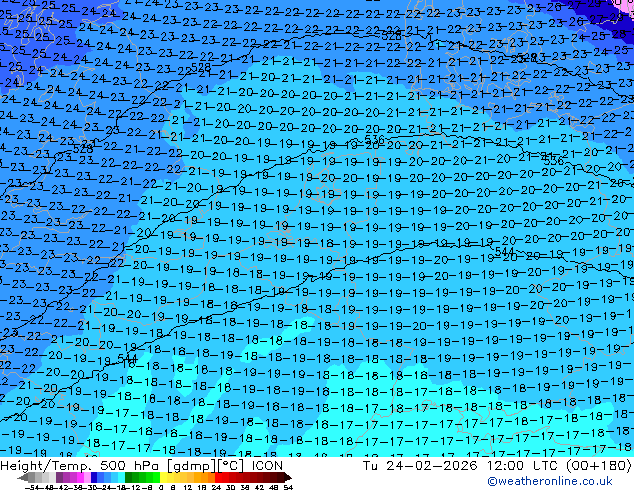Click the gray left arrowhead of the color scale
Image resolution: width=634 pixels, height=490 pixels.
23,477
